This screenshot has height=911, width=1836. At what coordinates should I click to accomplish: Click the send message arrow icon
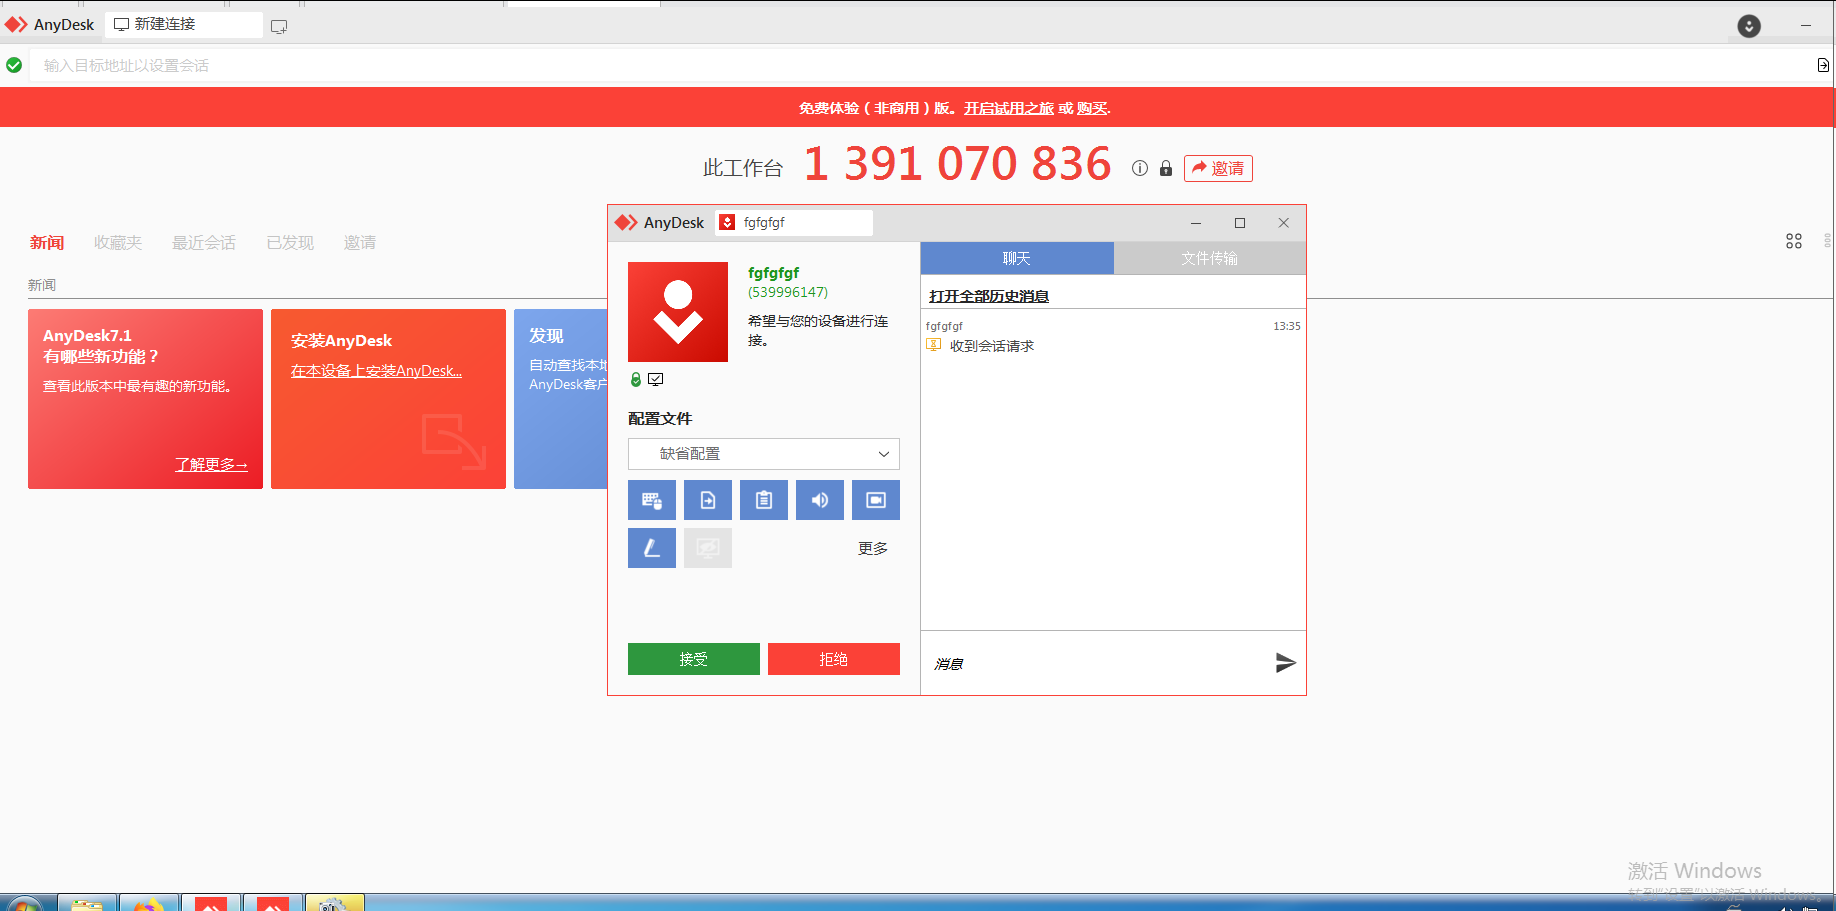tap(1285, 663)
